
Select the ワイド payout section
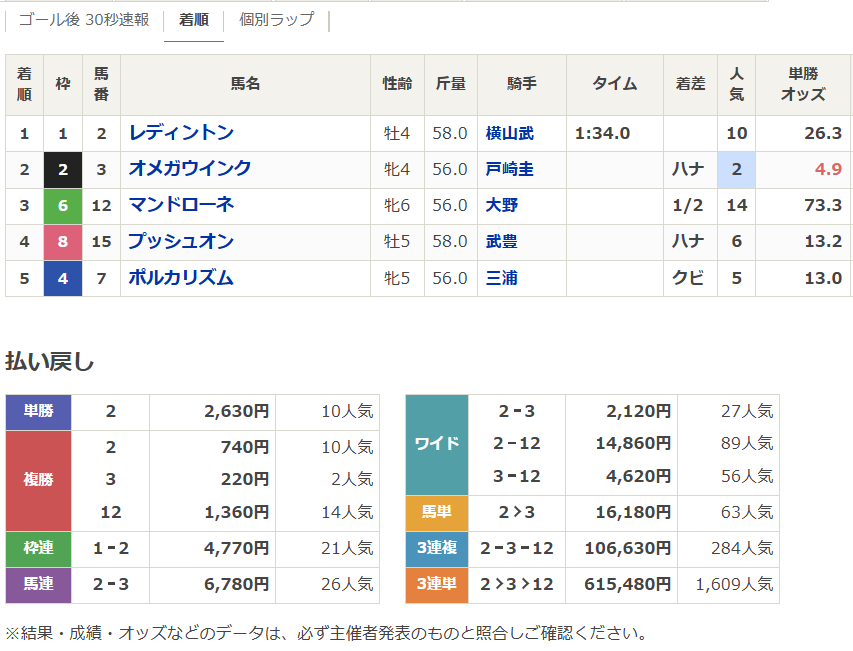436,441
